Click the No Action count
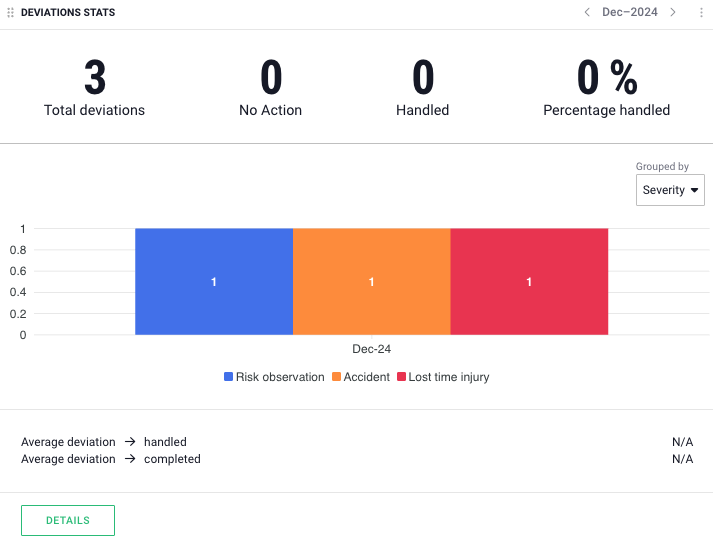 (271, 78)
